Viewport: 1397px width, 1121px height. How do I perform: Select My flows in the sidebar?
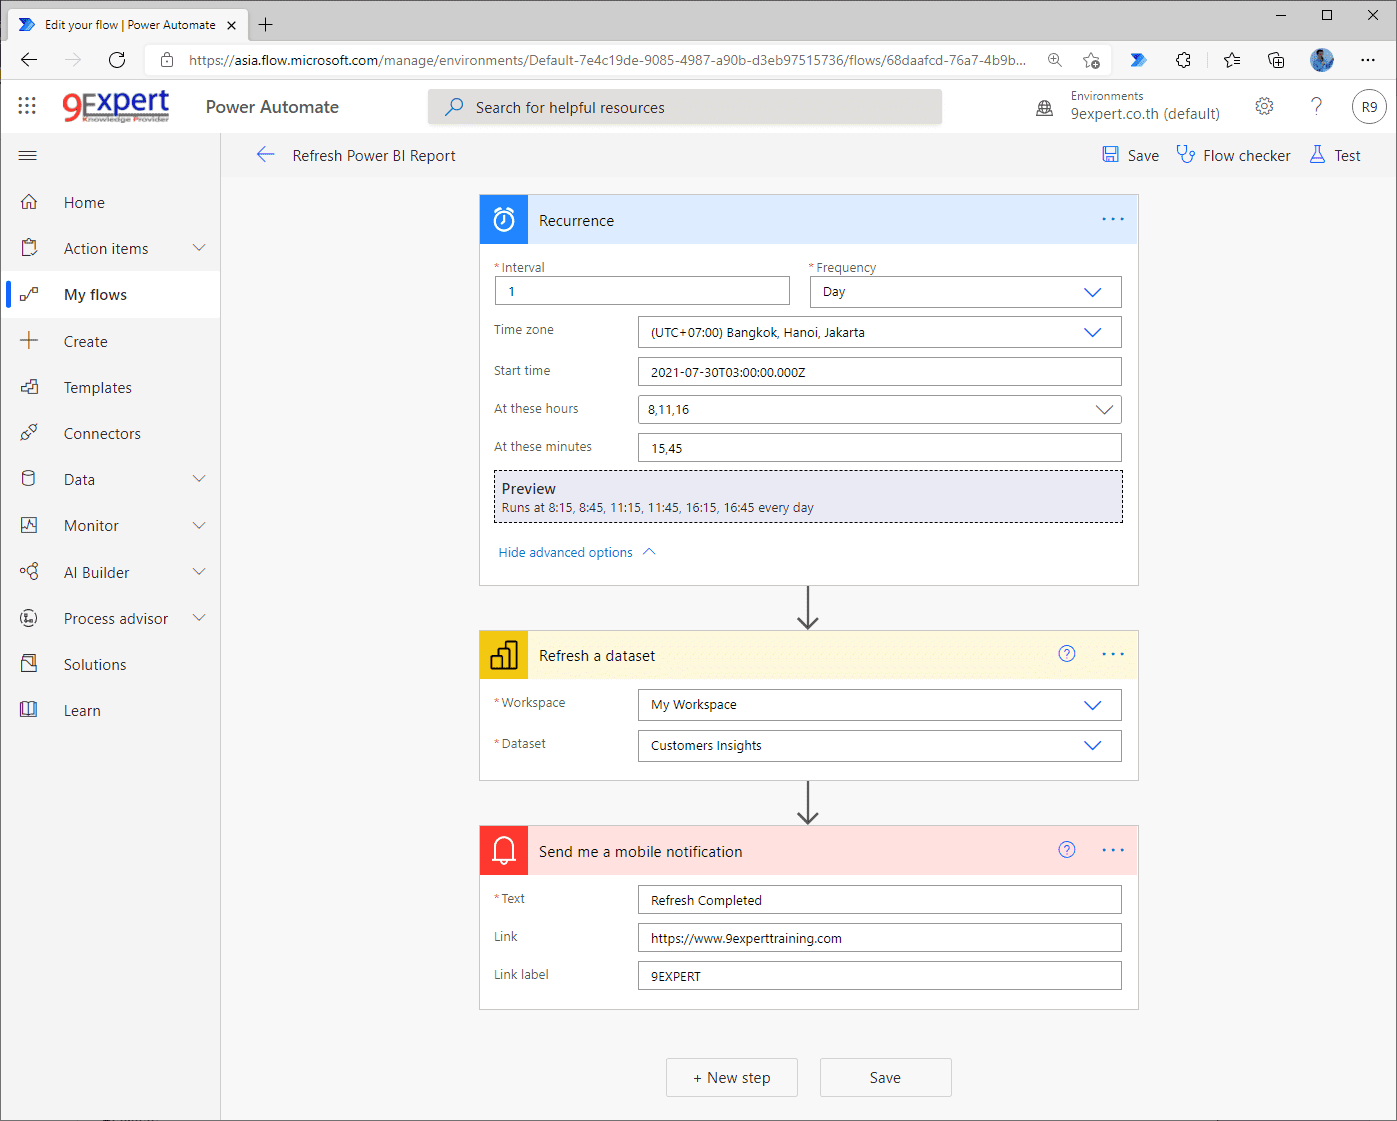(x=95, y=294)
